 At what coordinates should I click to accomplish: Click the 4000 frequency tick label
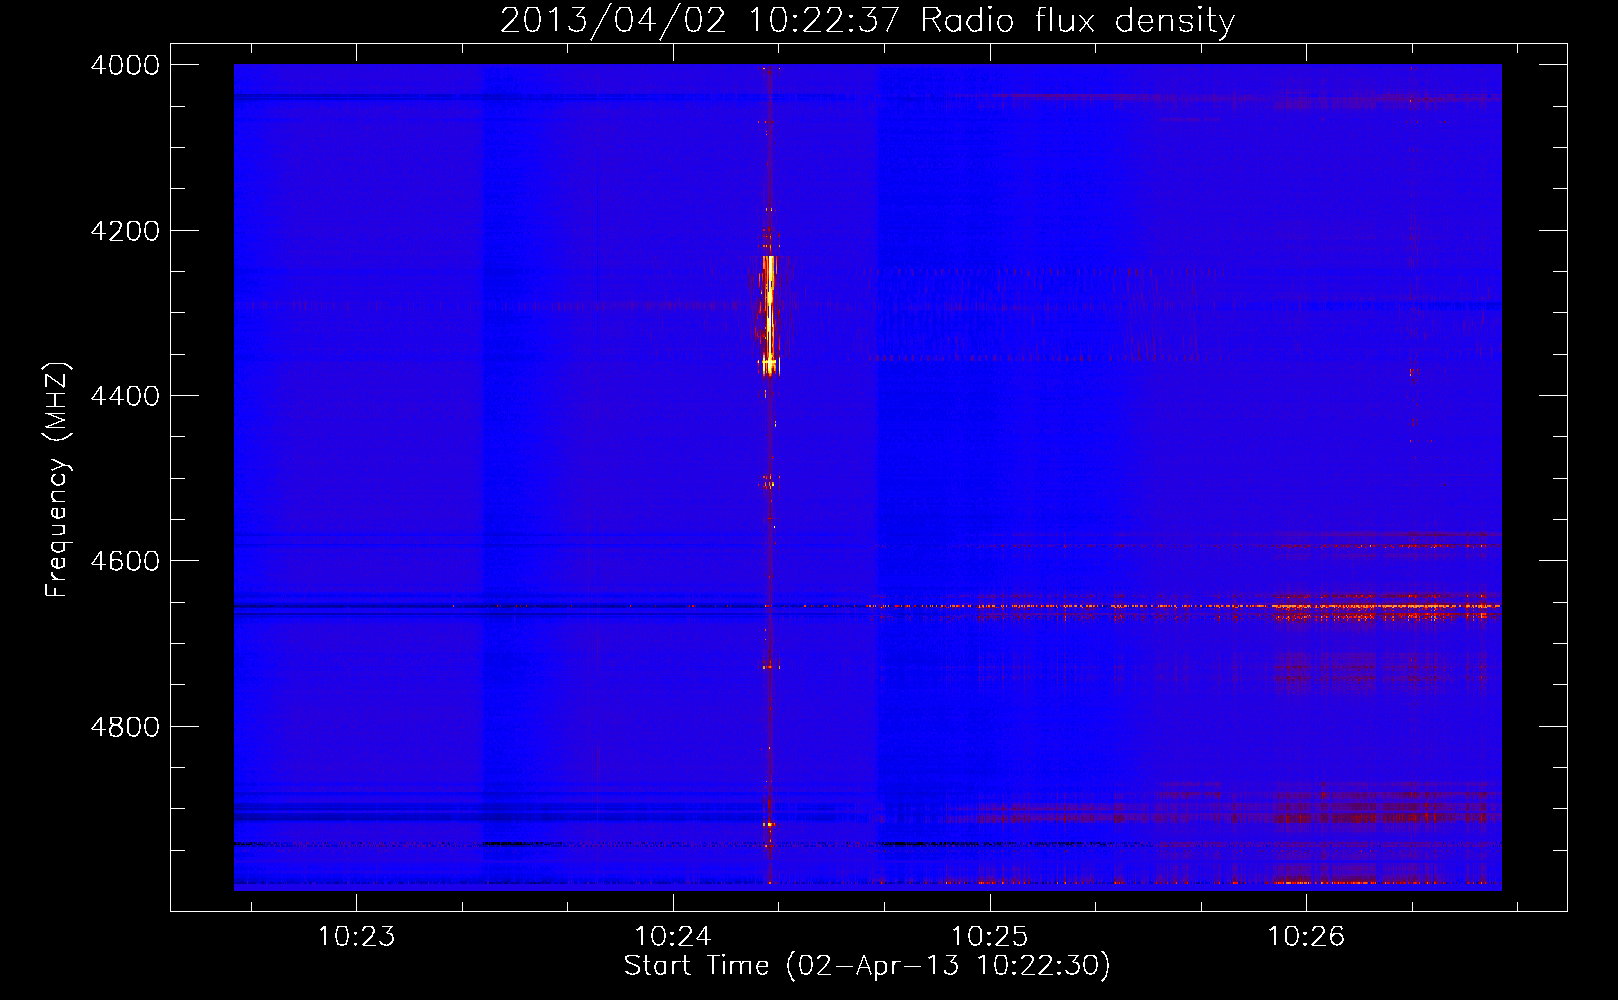[125, 65]
